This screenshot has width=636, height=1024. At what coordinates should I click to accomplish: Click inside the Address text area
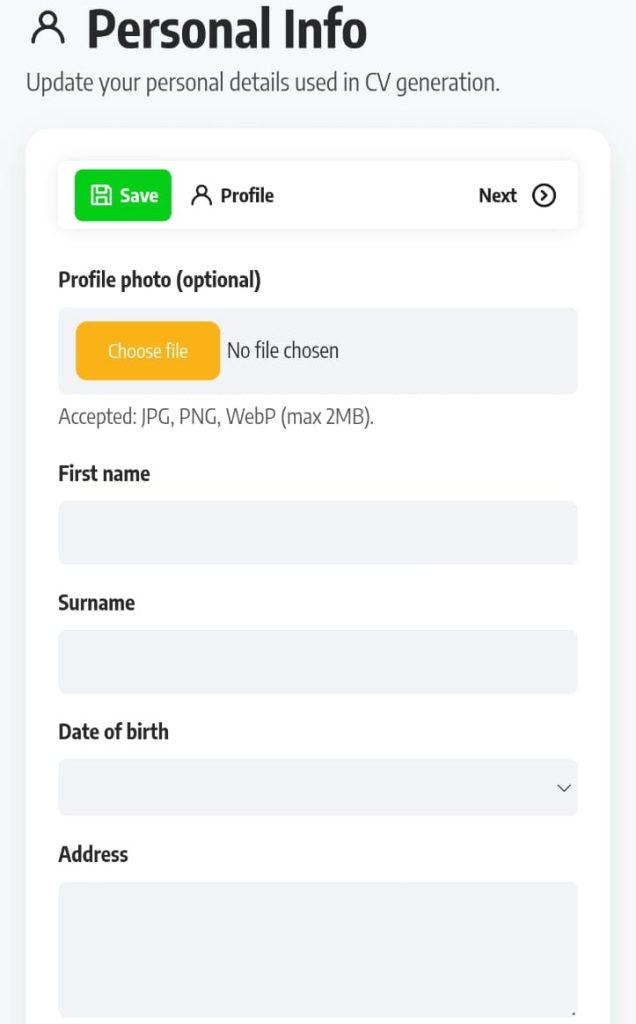[318, 949]
